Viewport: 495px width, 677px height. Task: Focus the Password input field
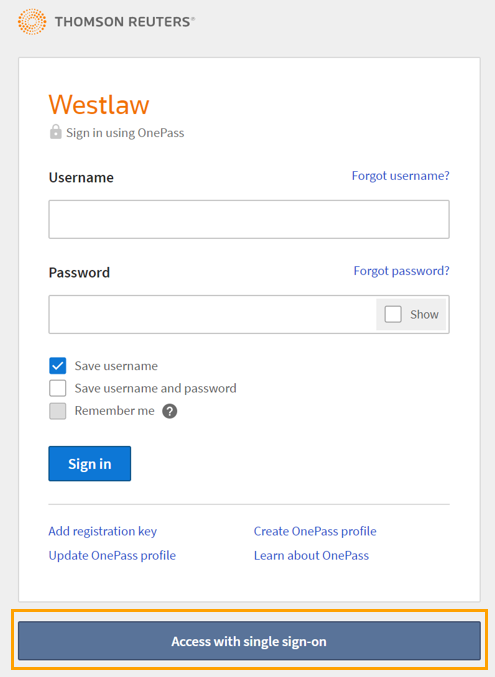pos(212,314)
